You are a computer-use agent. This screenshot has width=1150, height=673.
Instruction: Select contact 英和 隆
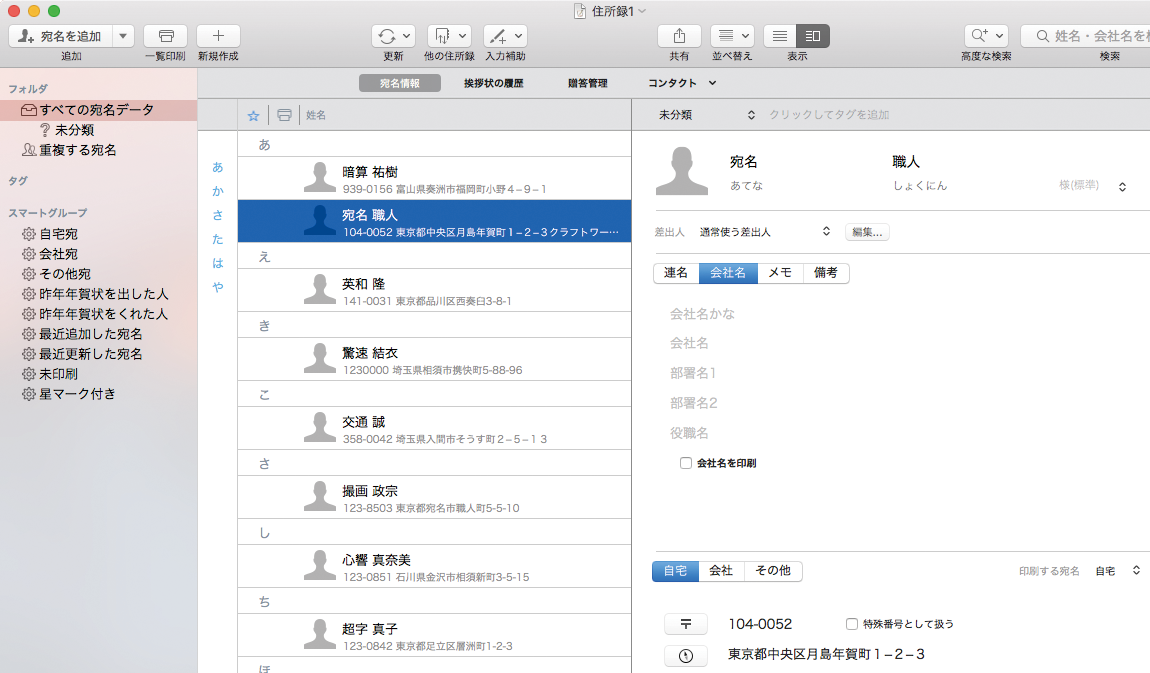click(x=434, y=290)
